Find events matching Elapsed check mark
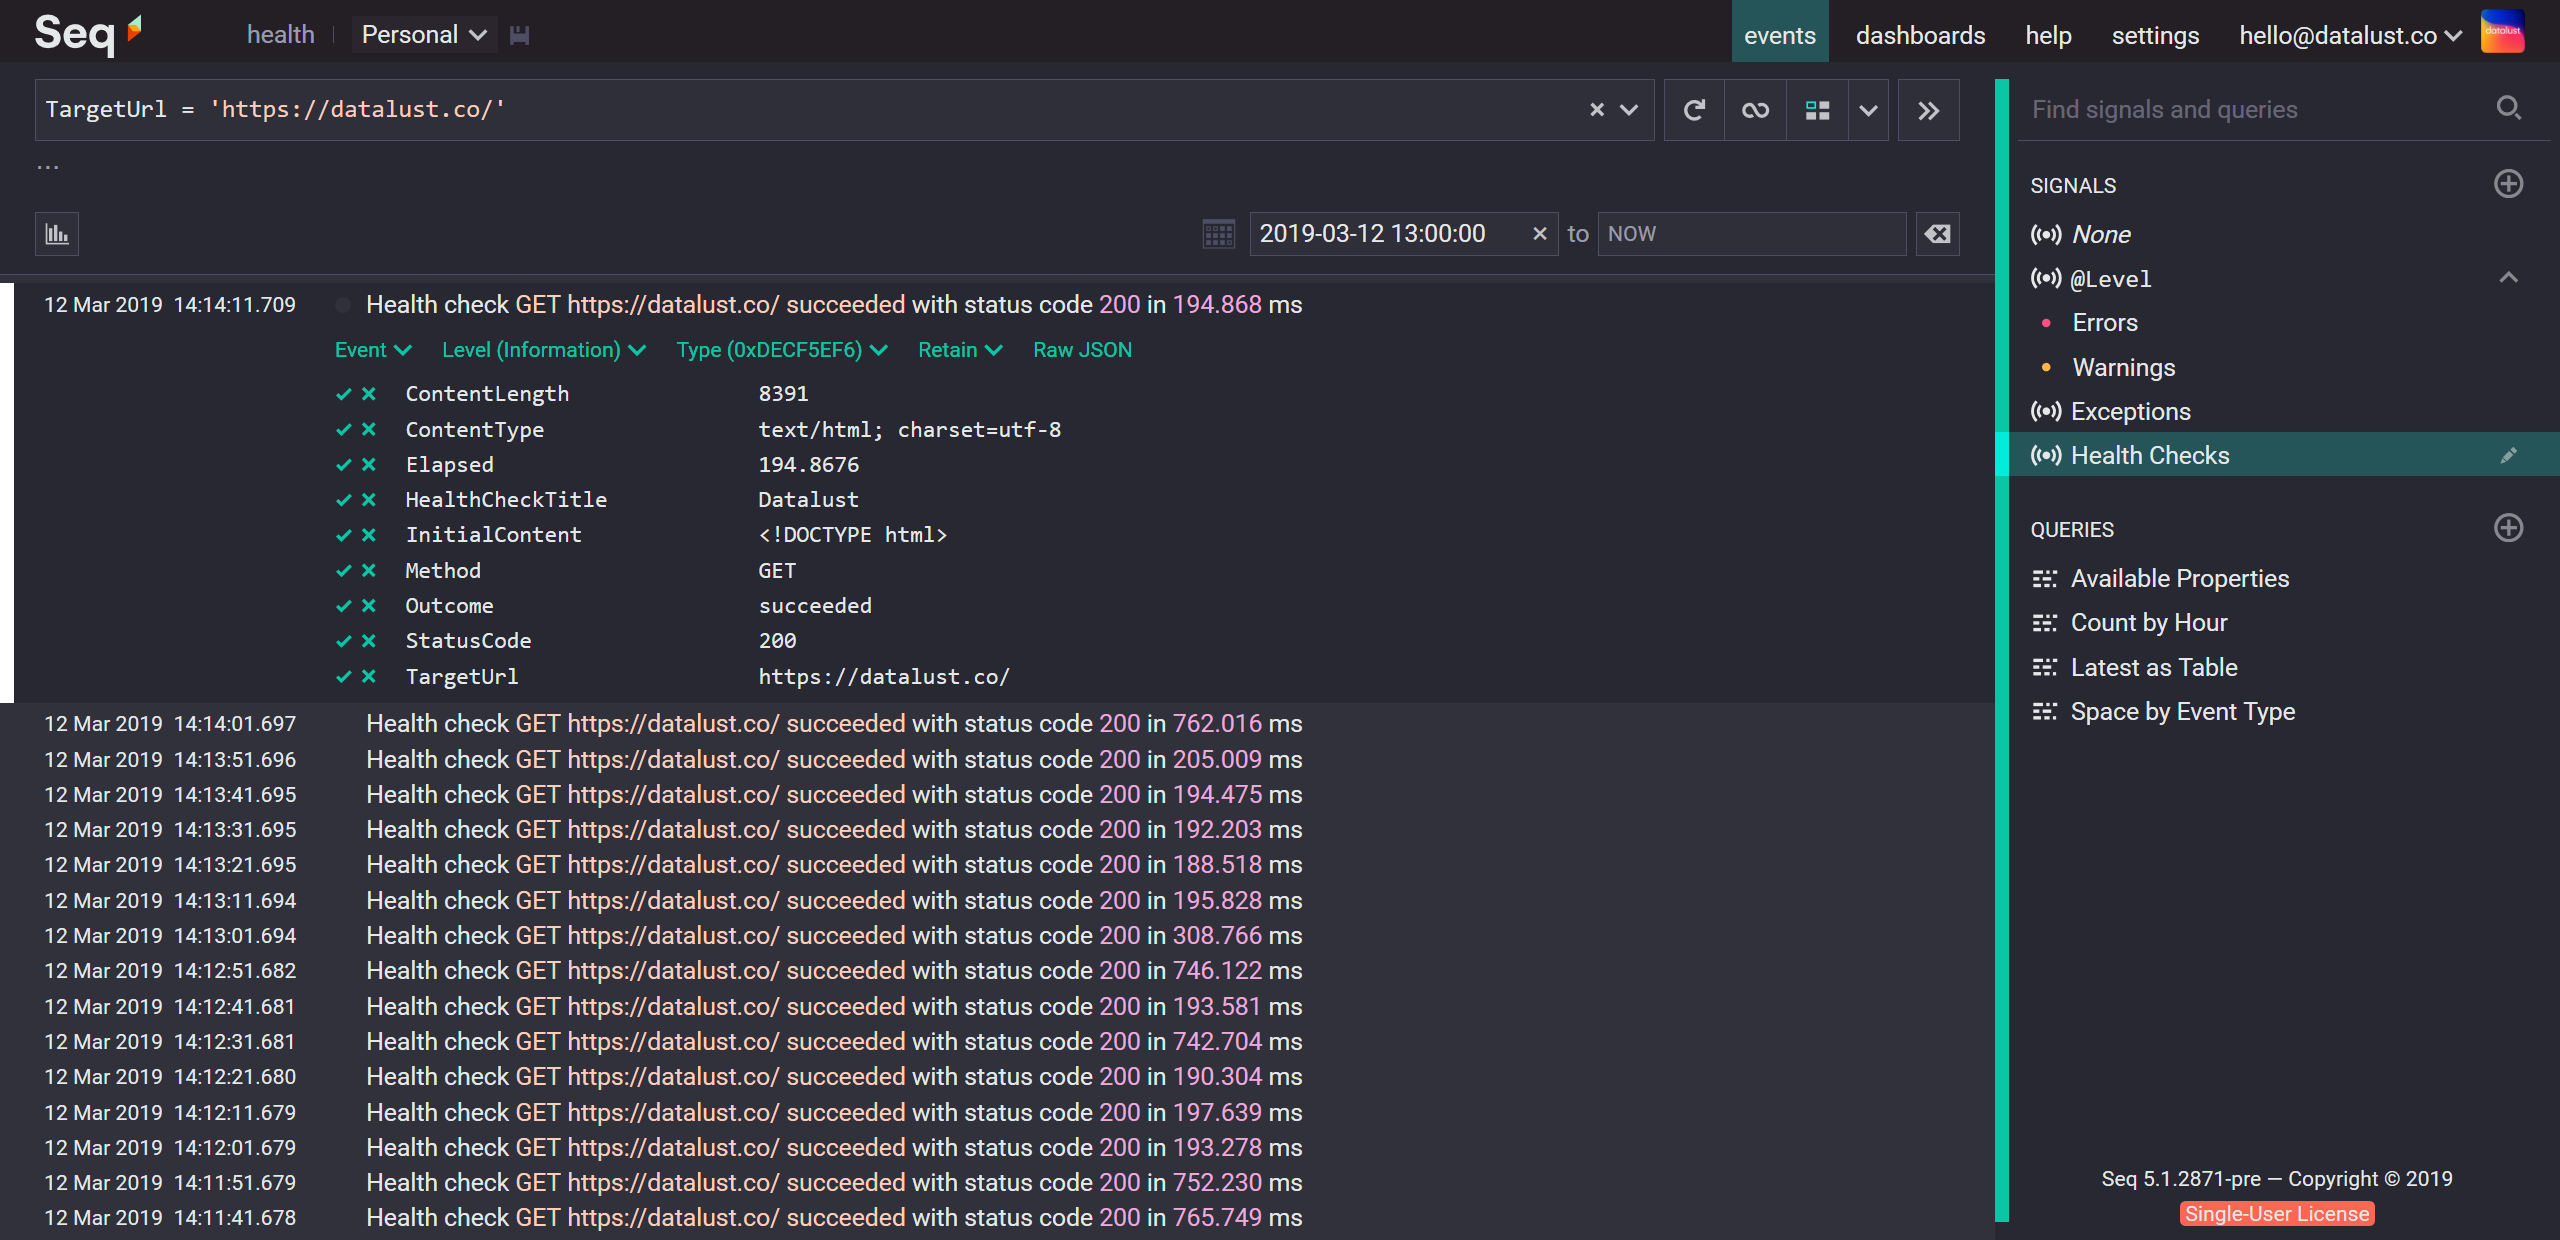 coord(344,465)
